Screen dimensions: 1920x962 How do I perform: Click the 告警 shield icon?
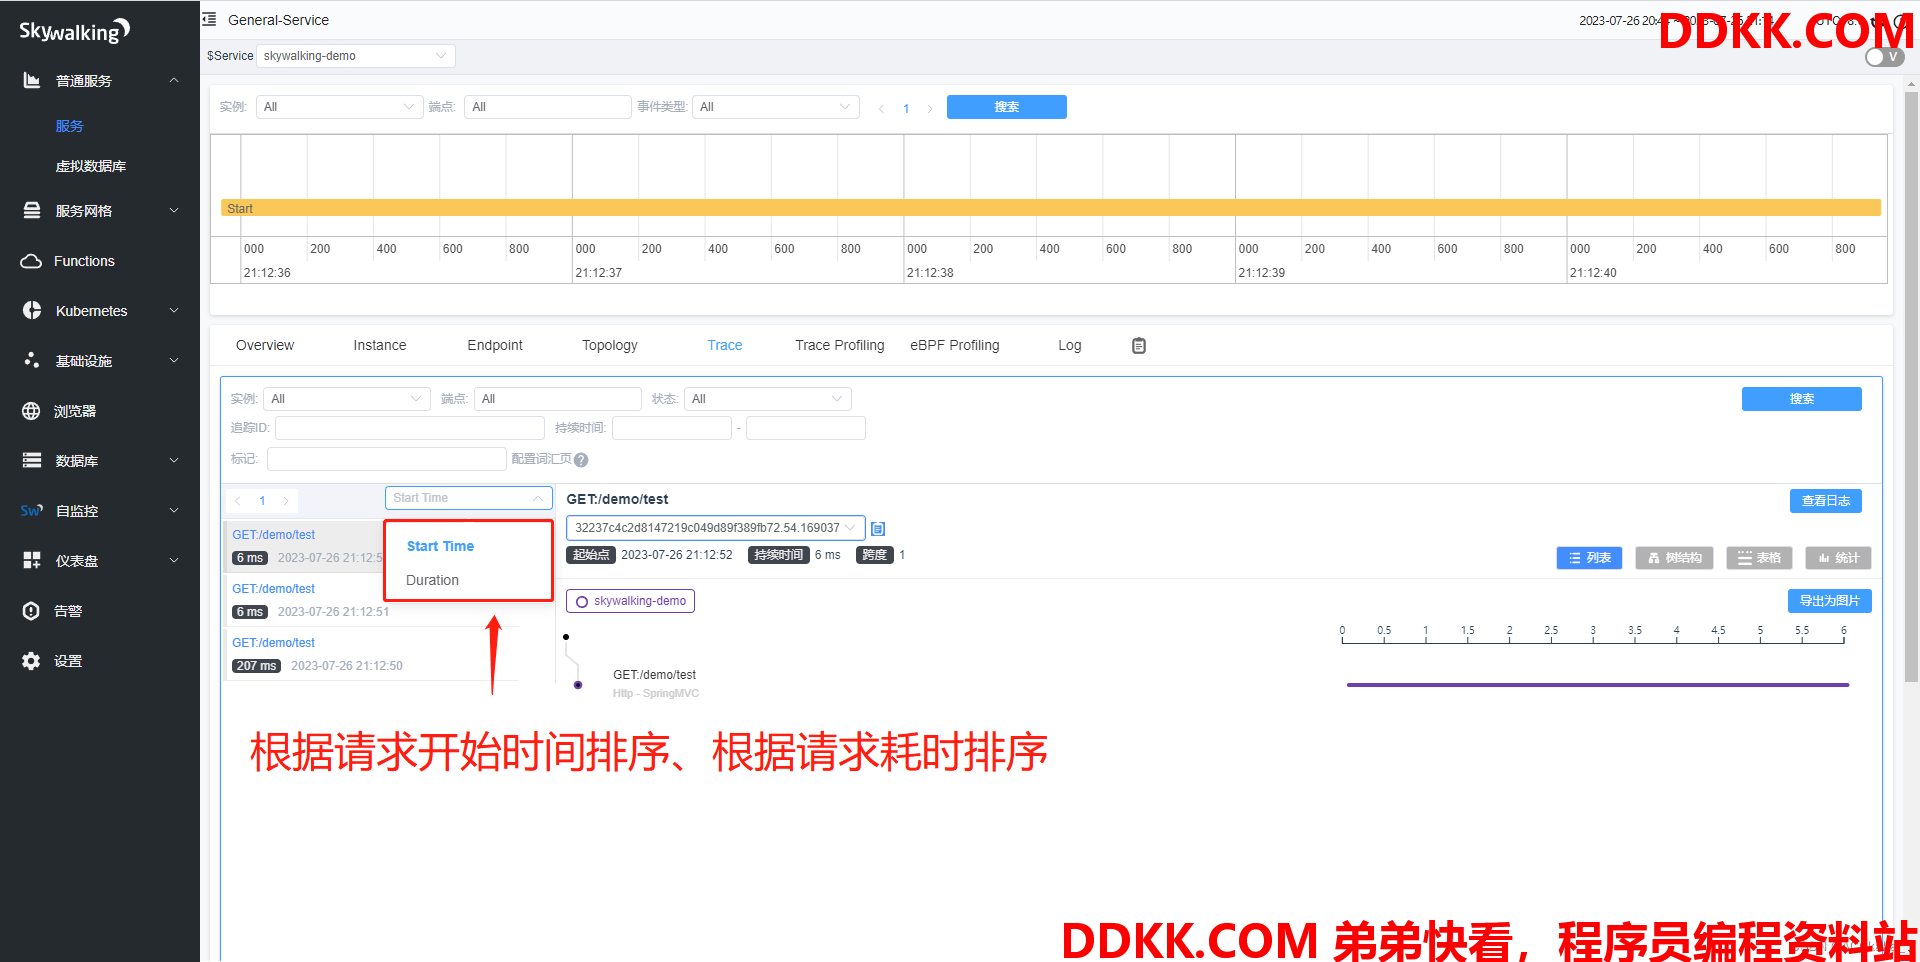tap(31, 611)
